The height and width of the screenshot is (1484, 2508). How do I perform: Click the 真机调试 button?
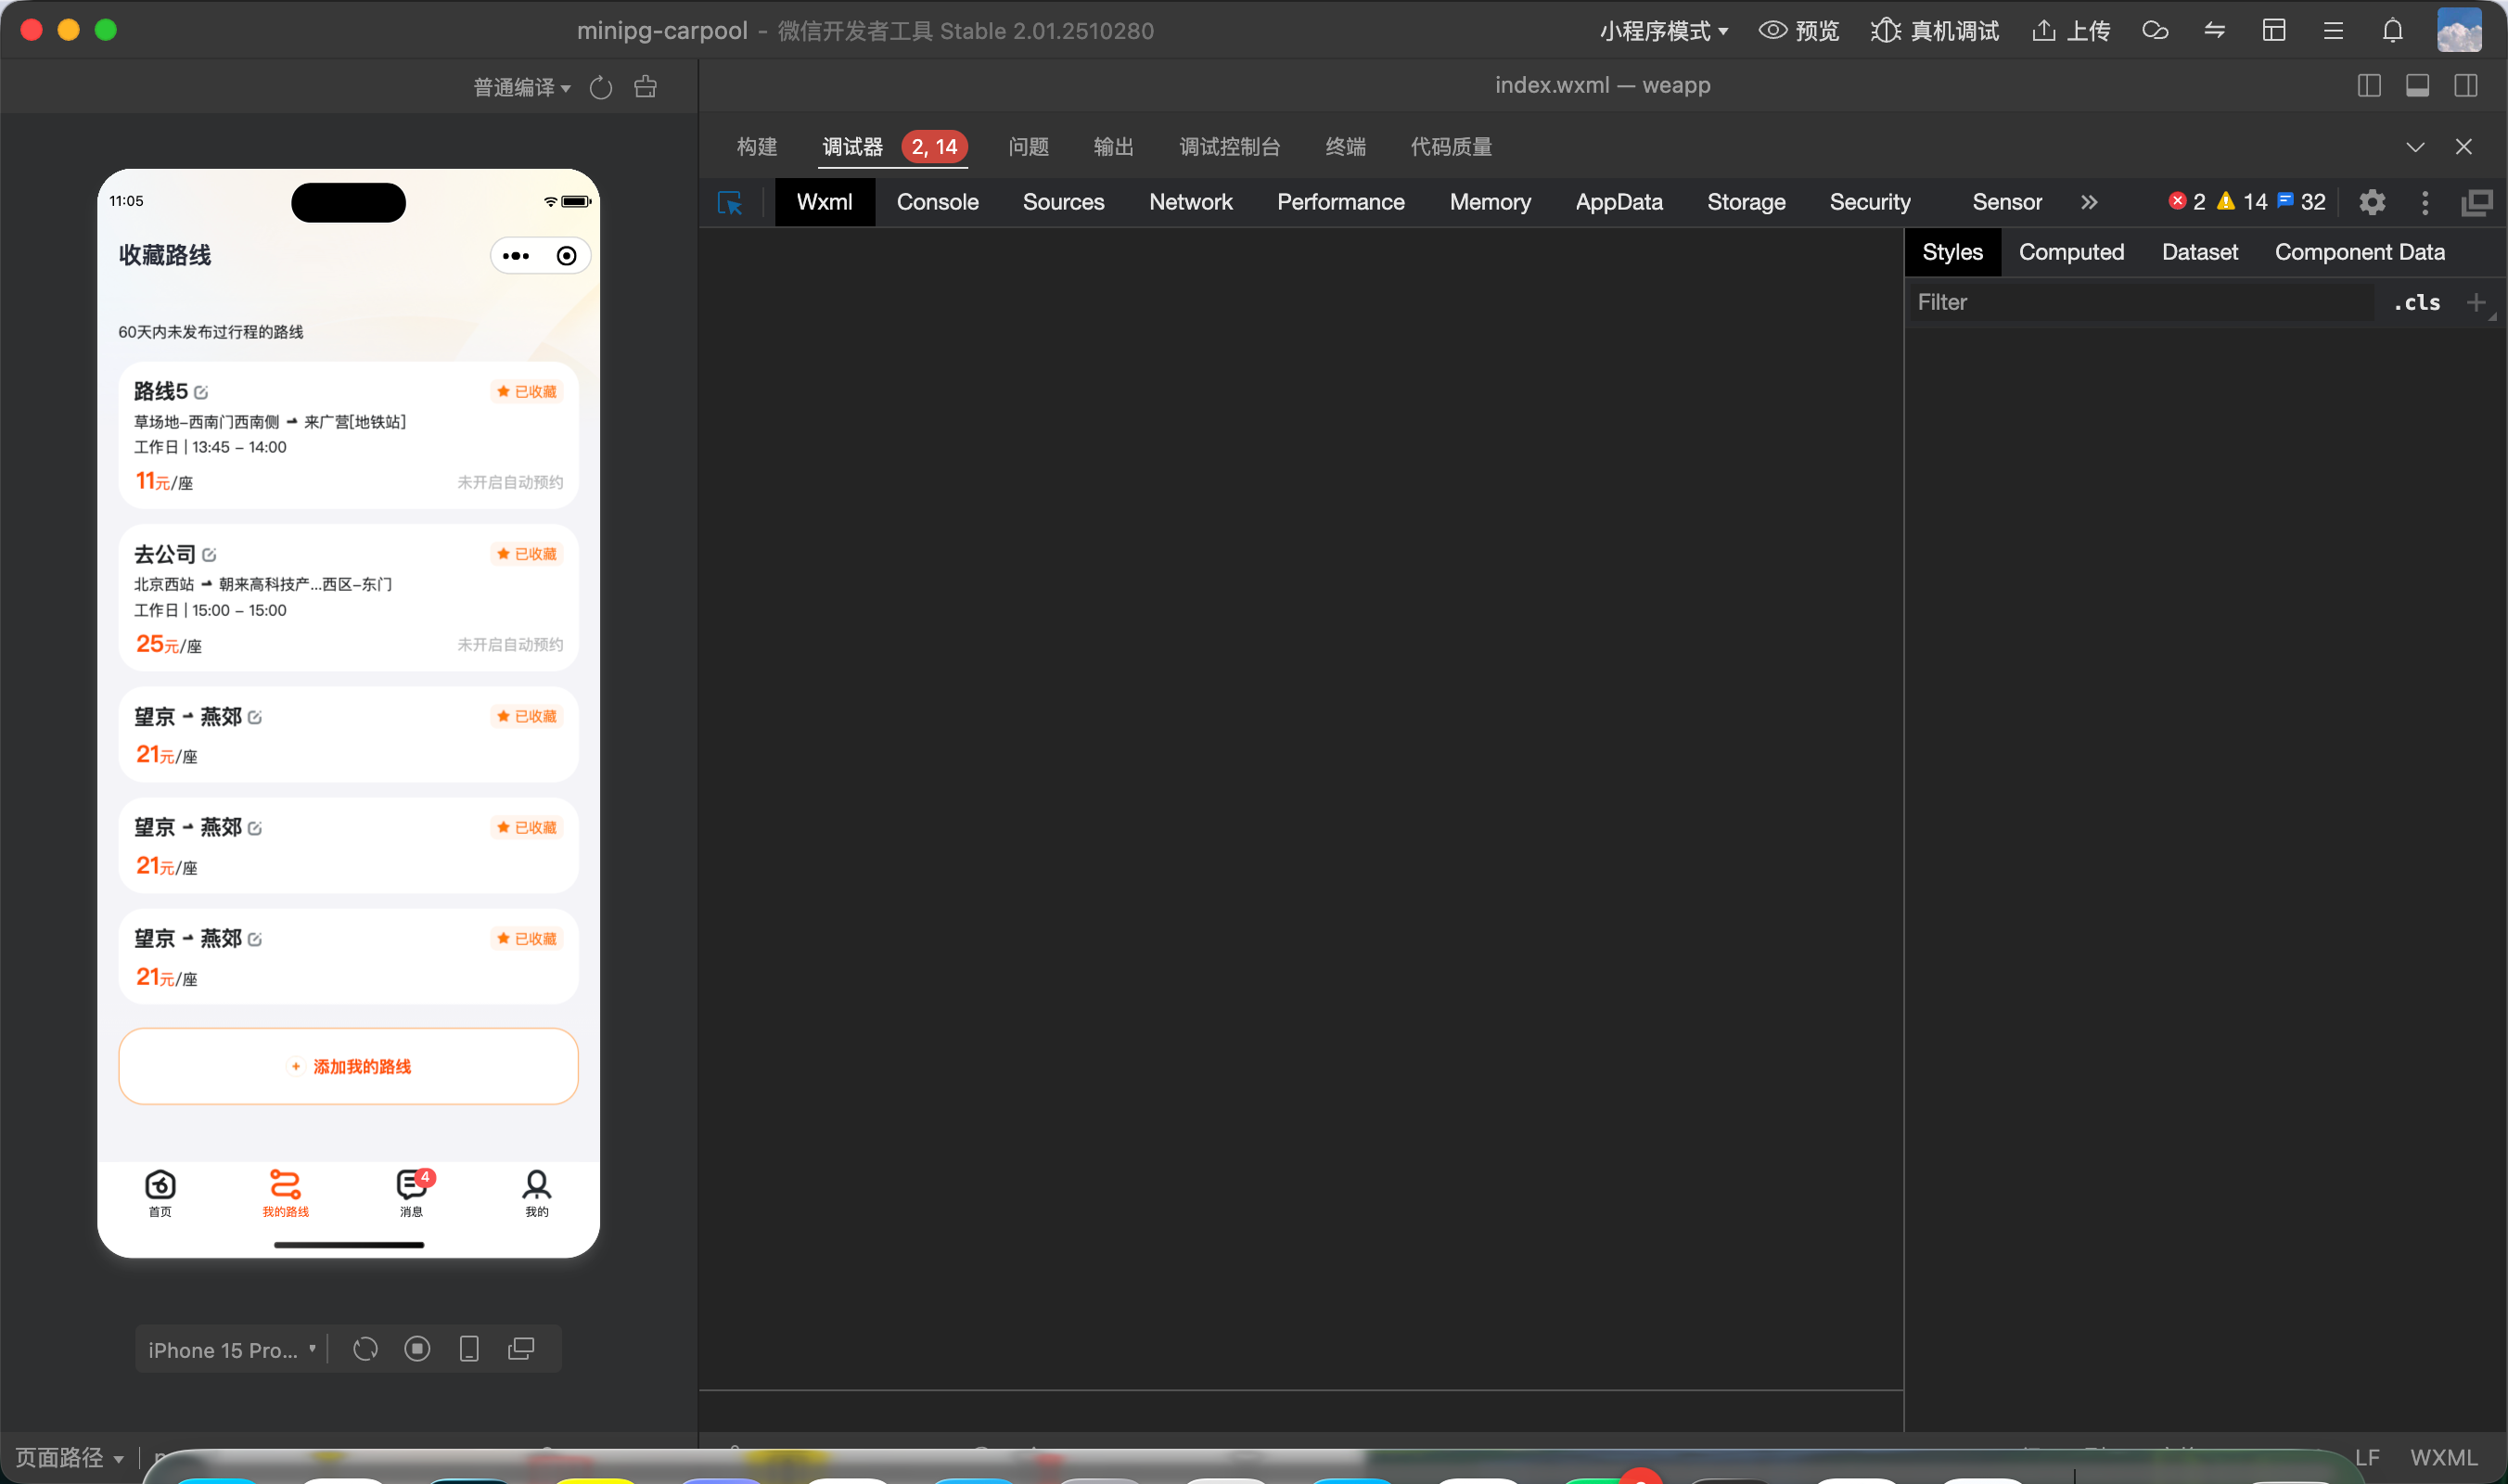1935,31
